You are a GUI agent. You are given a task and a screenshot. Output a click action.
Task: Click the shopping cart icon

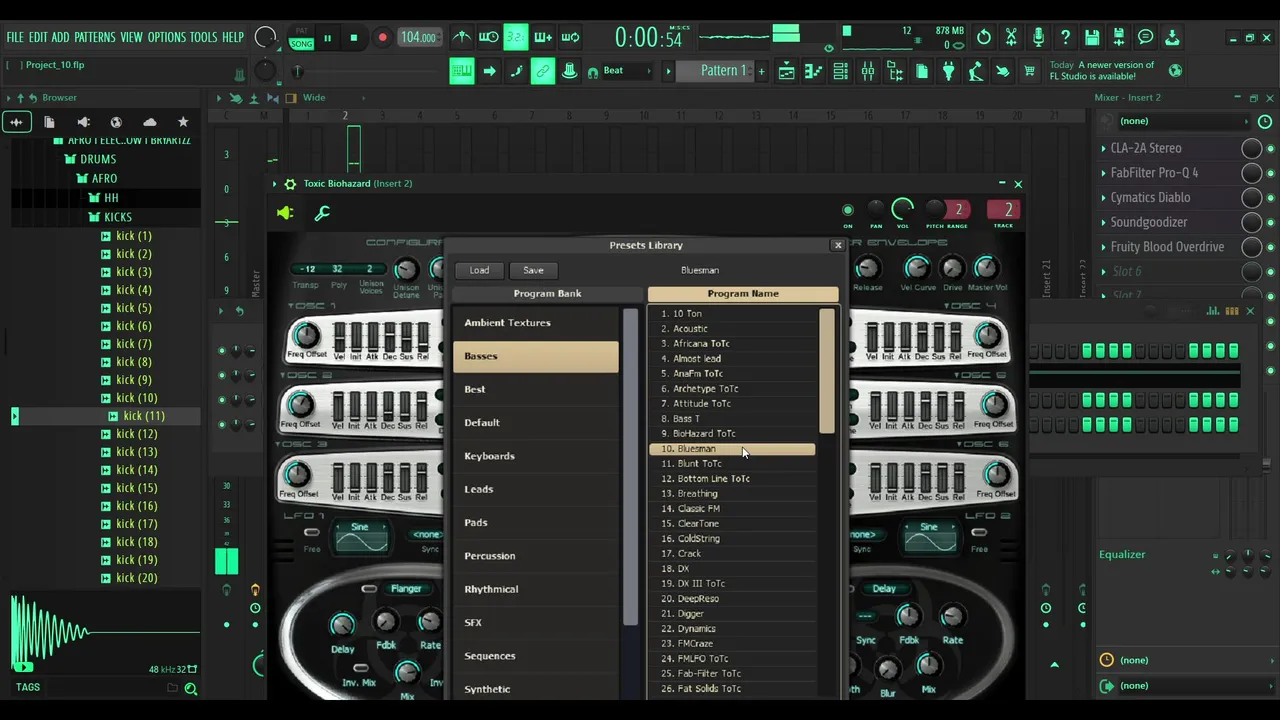[x=1030, y=71]
